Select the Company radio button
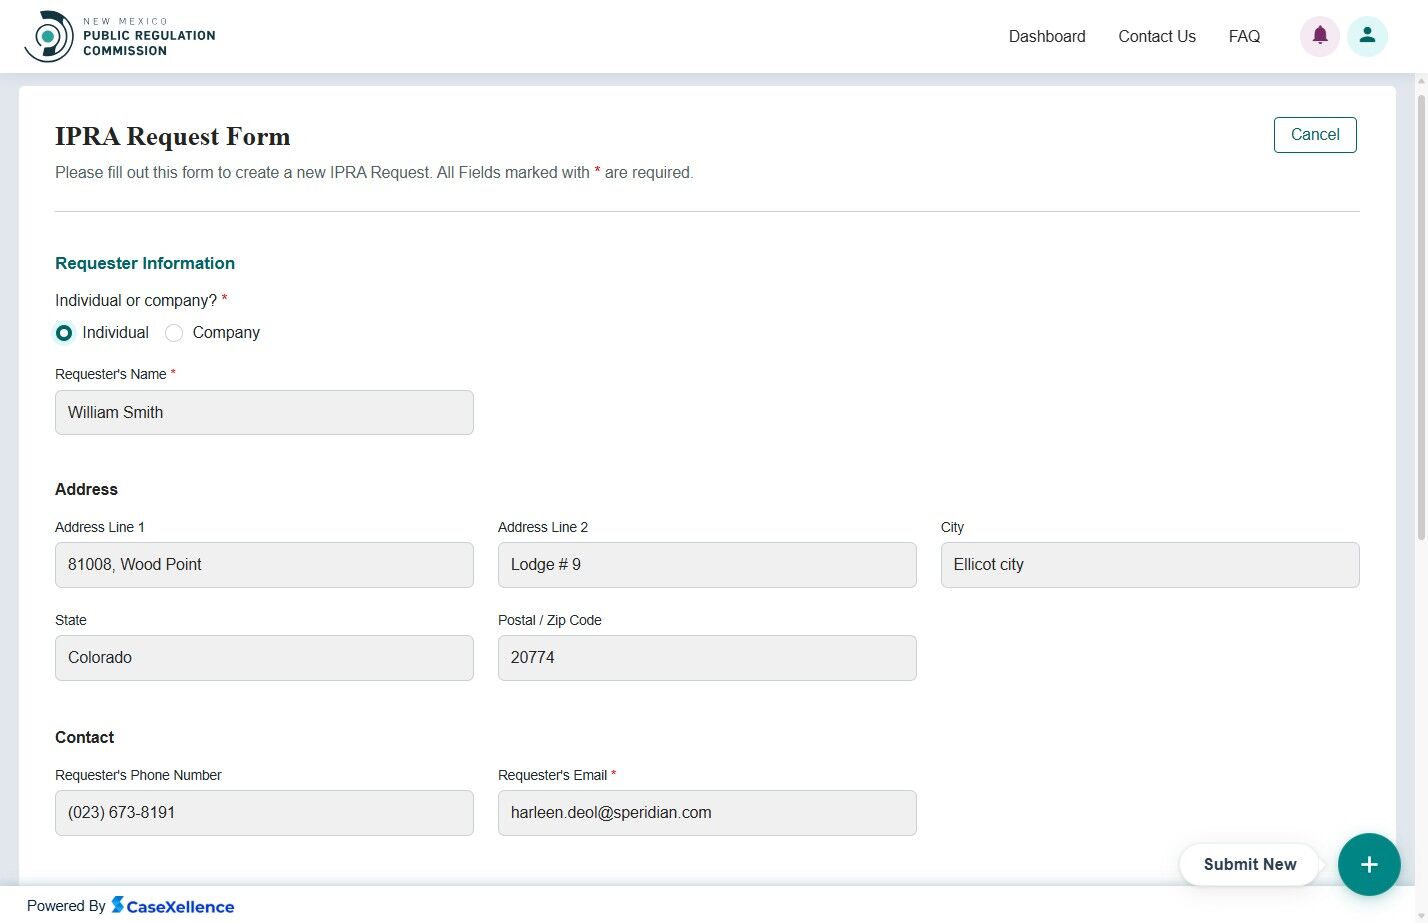Screen dimensions: 1428x923 point(173,332)
